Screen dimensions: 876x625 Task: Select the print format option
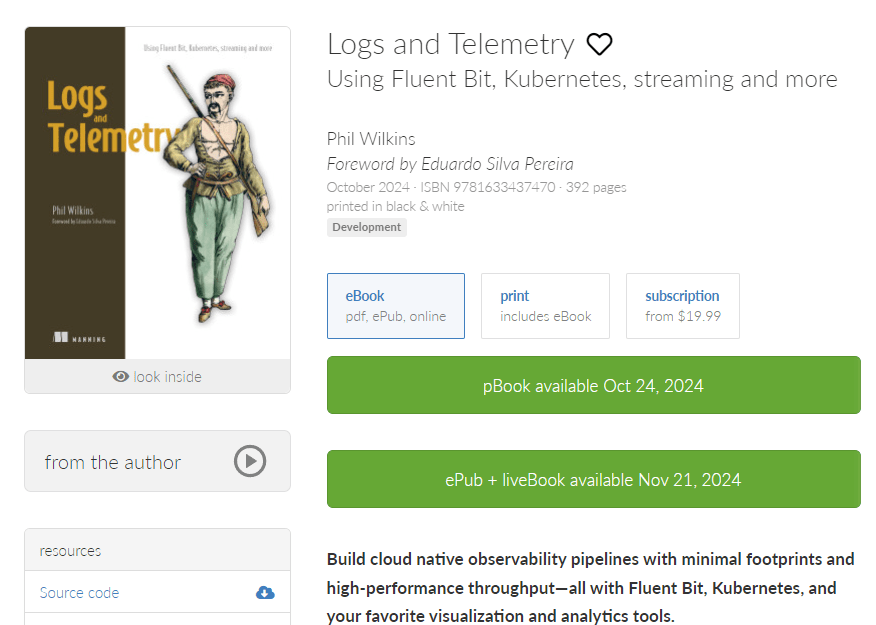pyautogui.click(x=545, y=305)
